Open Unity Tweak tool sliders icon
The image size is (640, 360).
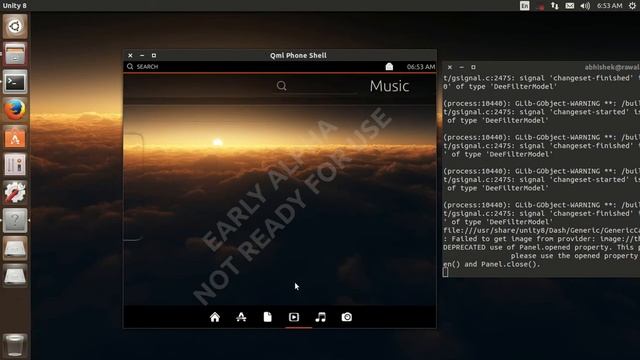coord(15,165)
